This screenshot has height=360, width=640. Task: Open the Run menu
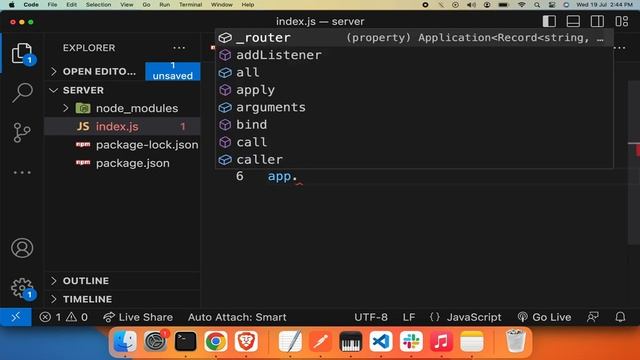click(x=164, y=4)
